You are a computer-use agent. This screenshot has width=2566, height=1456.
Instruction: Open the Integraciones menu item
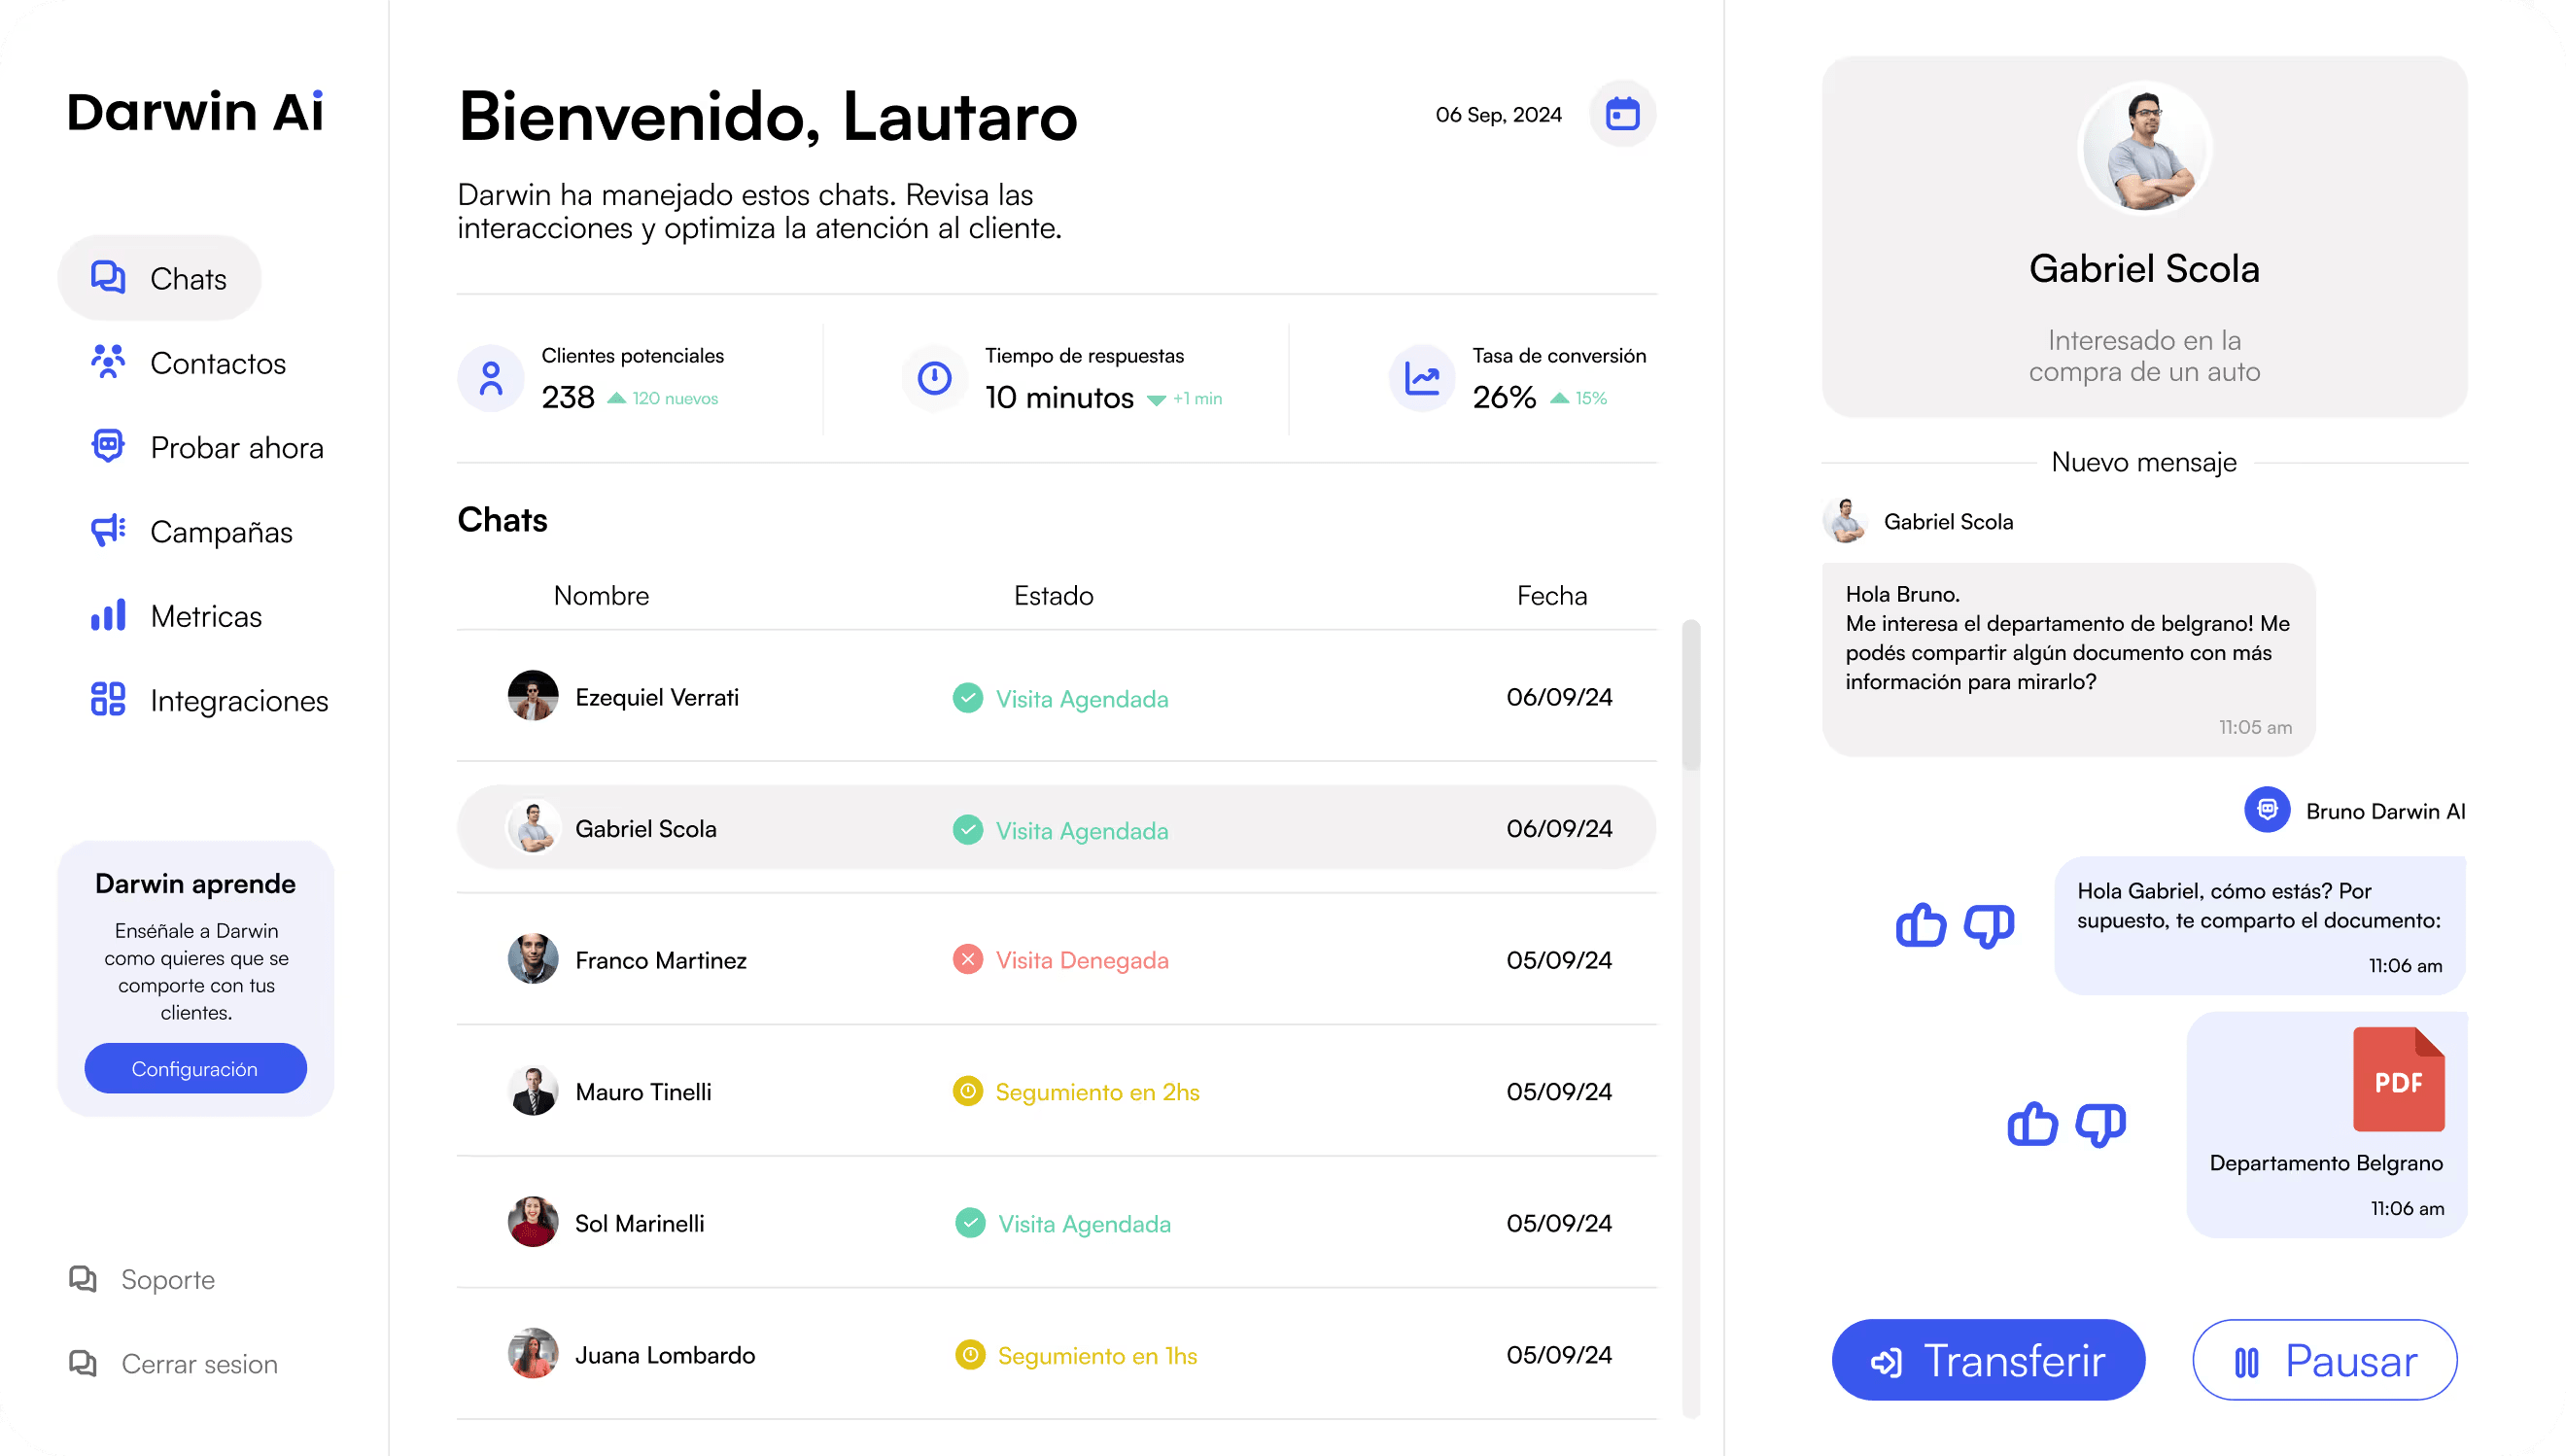click(x=209, y=700)
